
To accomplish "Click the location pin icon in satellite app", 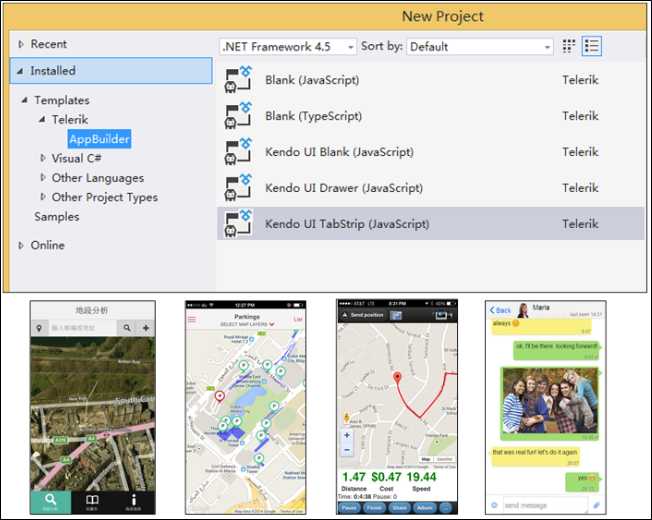I will coord(39,328).
